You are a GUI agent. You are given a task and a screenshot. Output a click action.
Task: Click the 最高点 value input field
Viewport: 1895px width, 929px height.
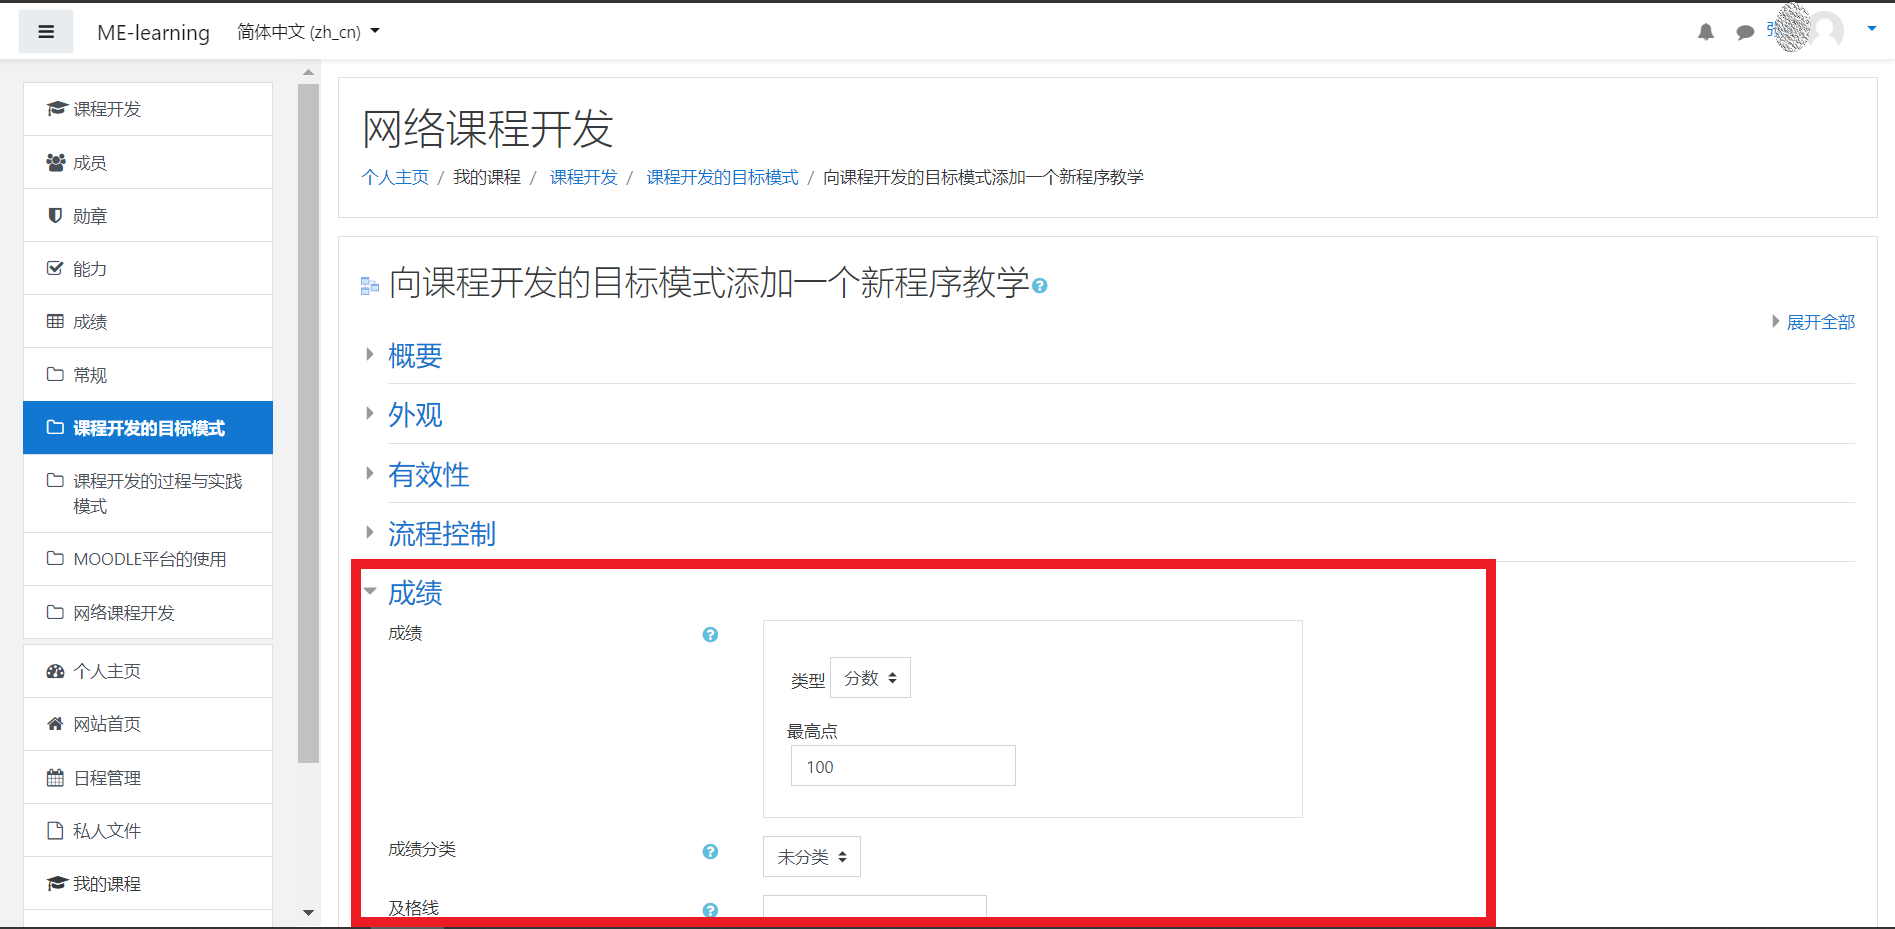tap(901, 765)
